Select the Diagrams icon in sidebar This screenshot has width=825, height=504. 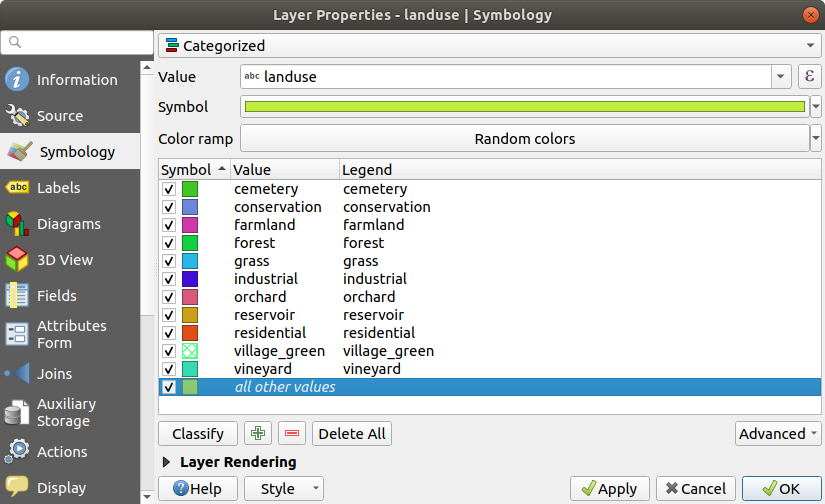[x=17, y=224]
